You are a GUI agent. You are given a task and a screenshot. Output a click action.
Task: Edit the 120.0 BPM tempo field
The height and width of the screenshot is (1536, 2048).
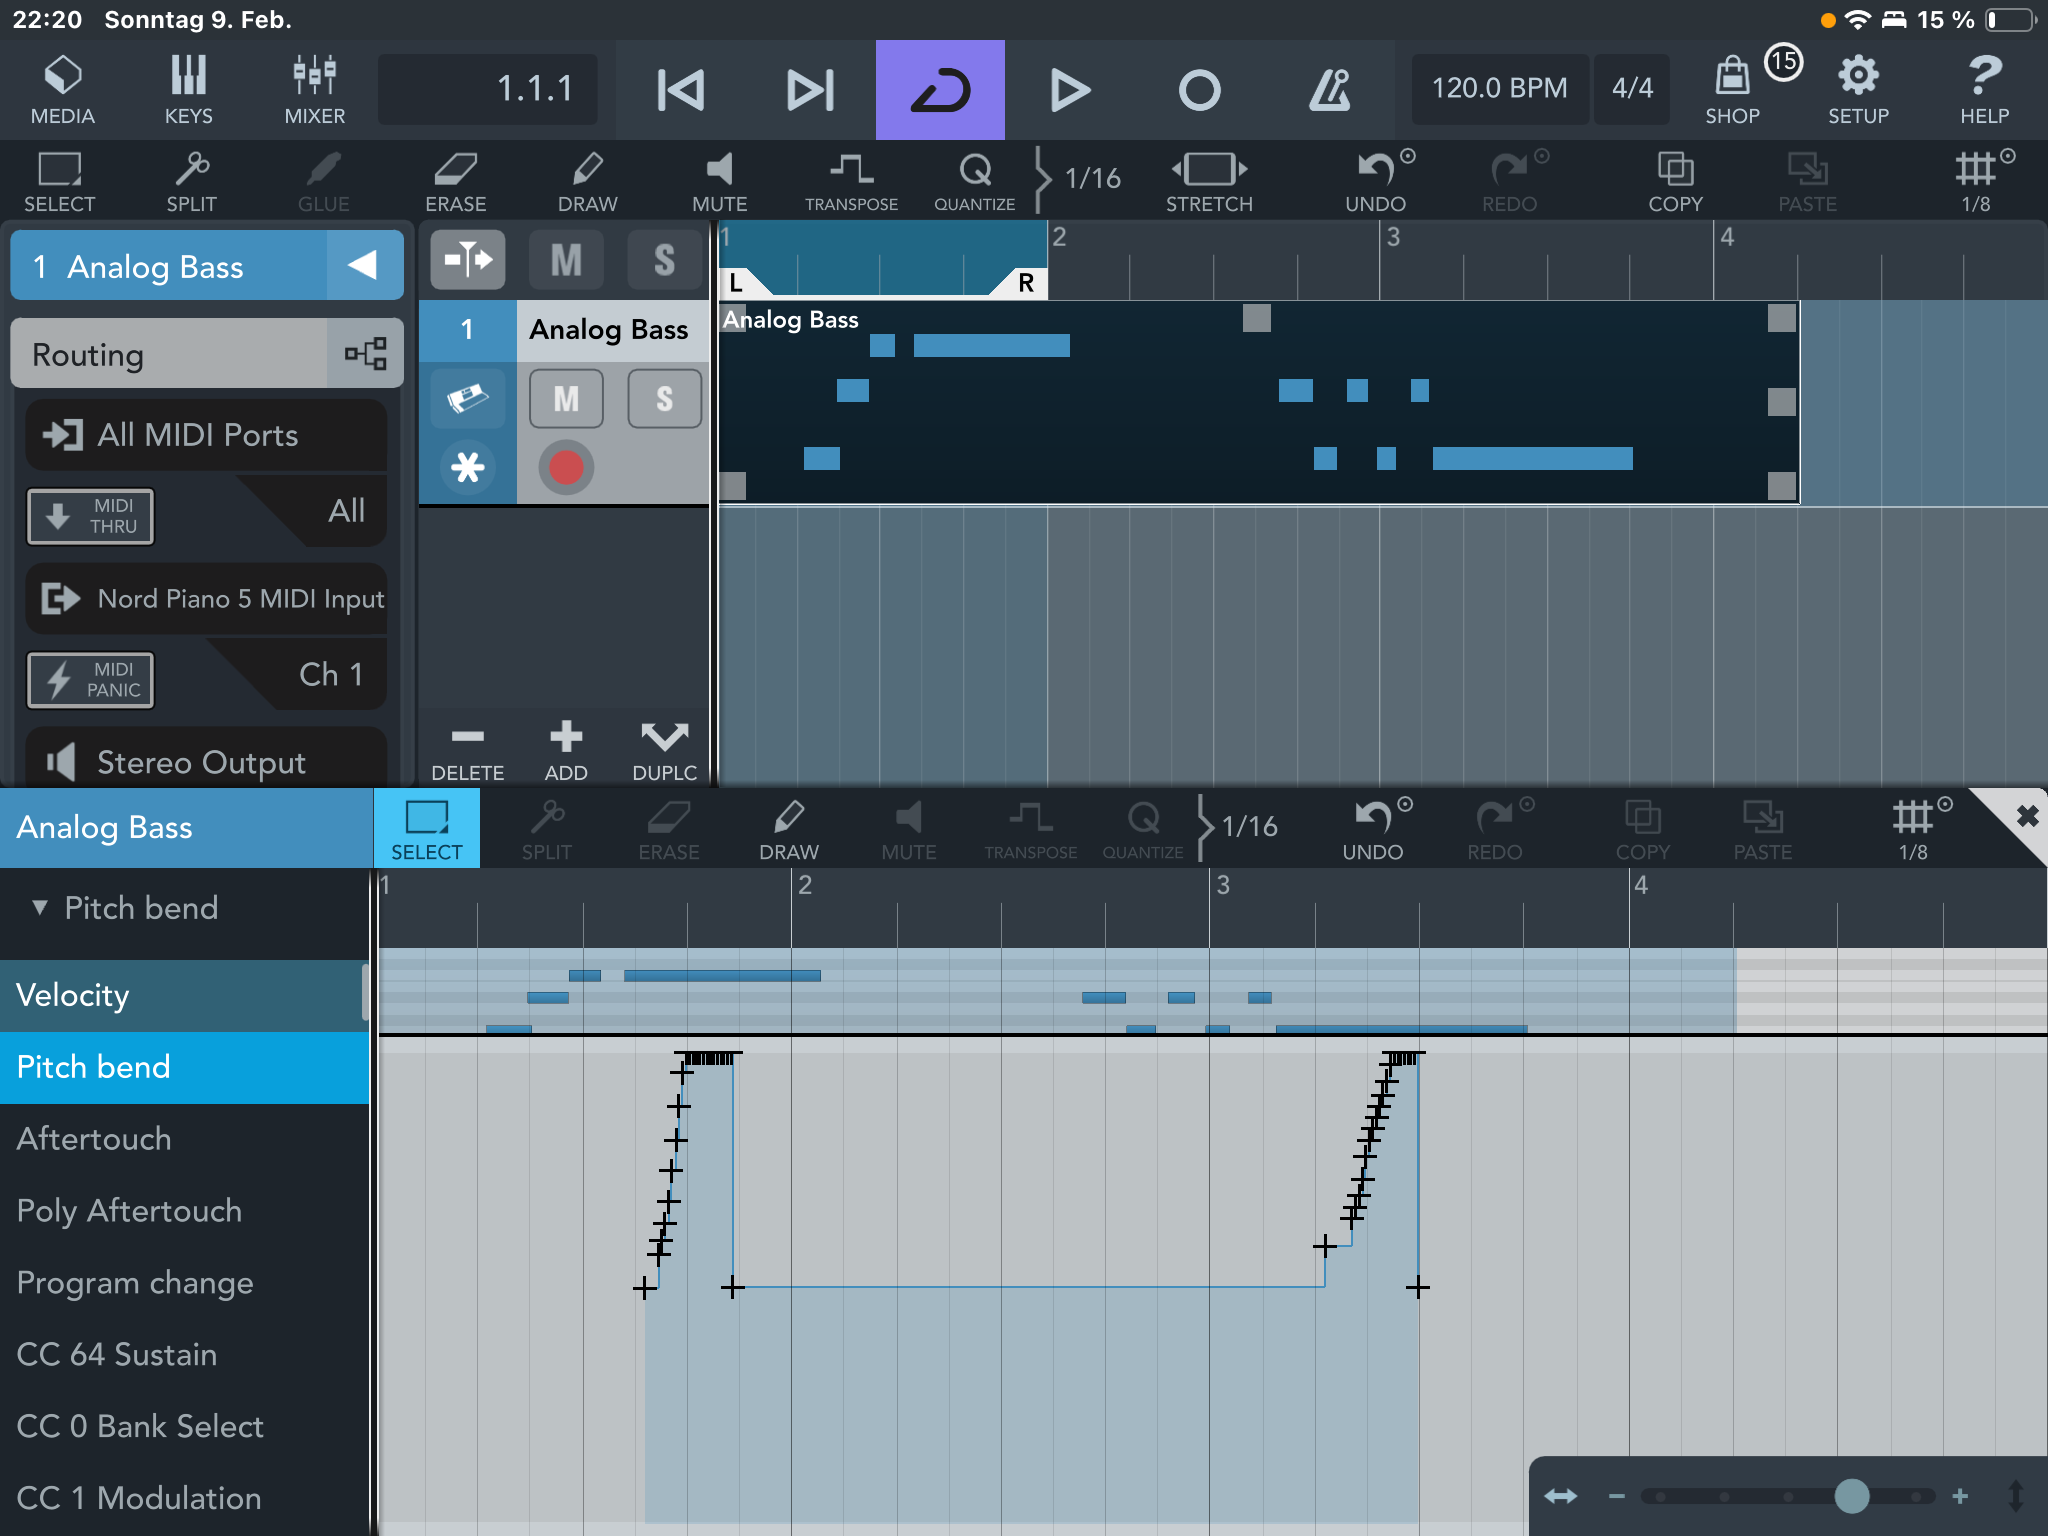(x=1499, y=88)
